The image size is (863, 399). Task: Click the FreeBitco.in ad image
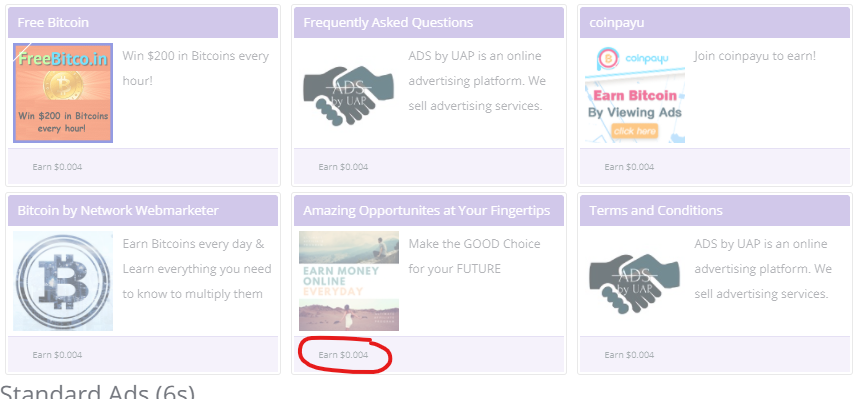63,93
